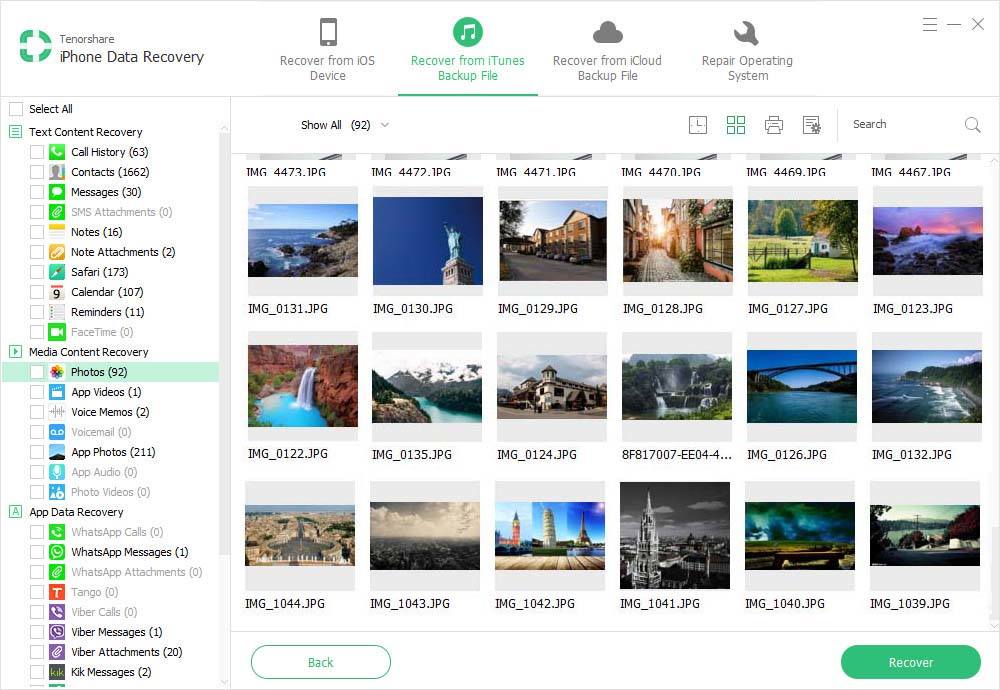Check the App Photos checkbox
The image size is (1000, 690).
(x=37, y=451)
